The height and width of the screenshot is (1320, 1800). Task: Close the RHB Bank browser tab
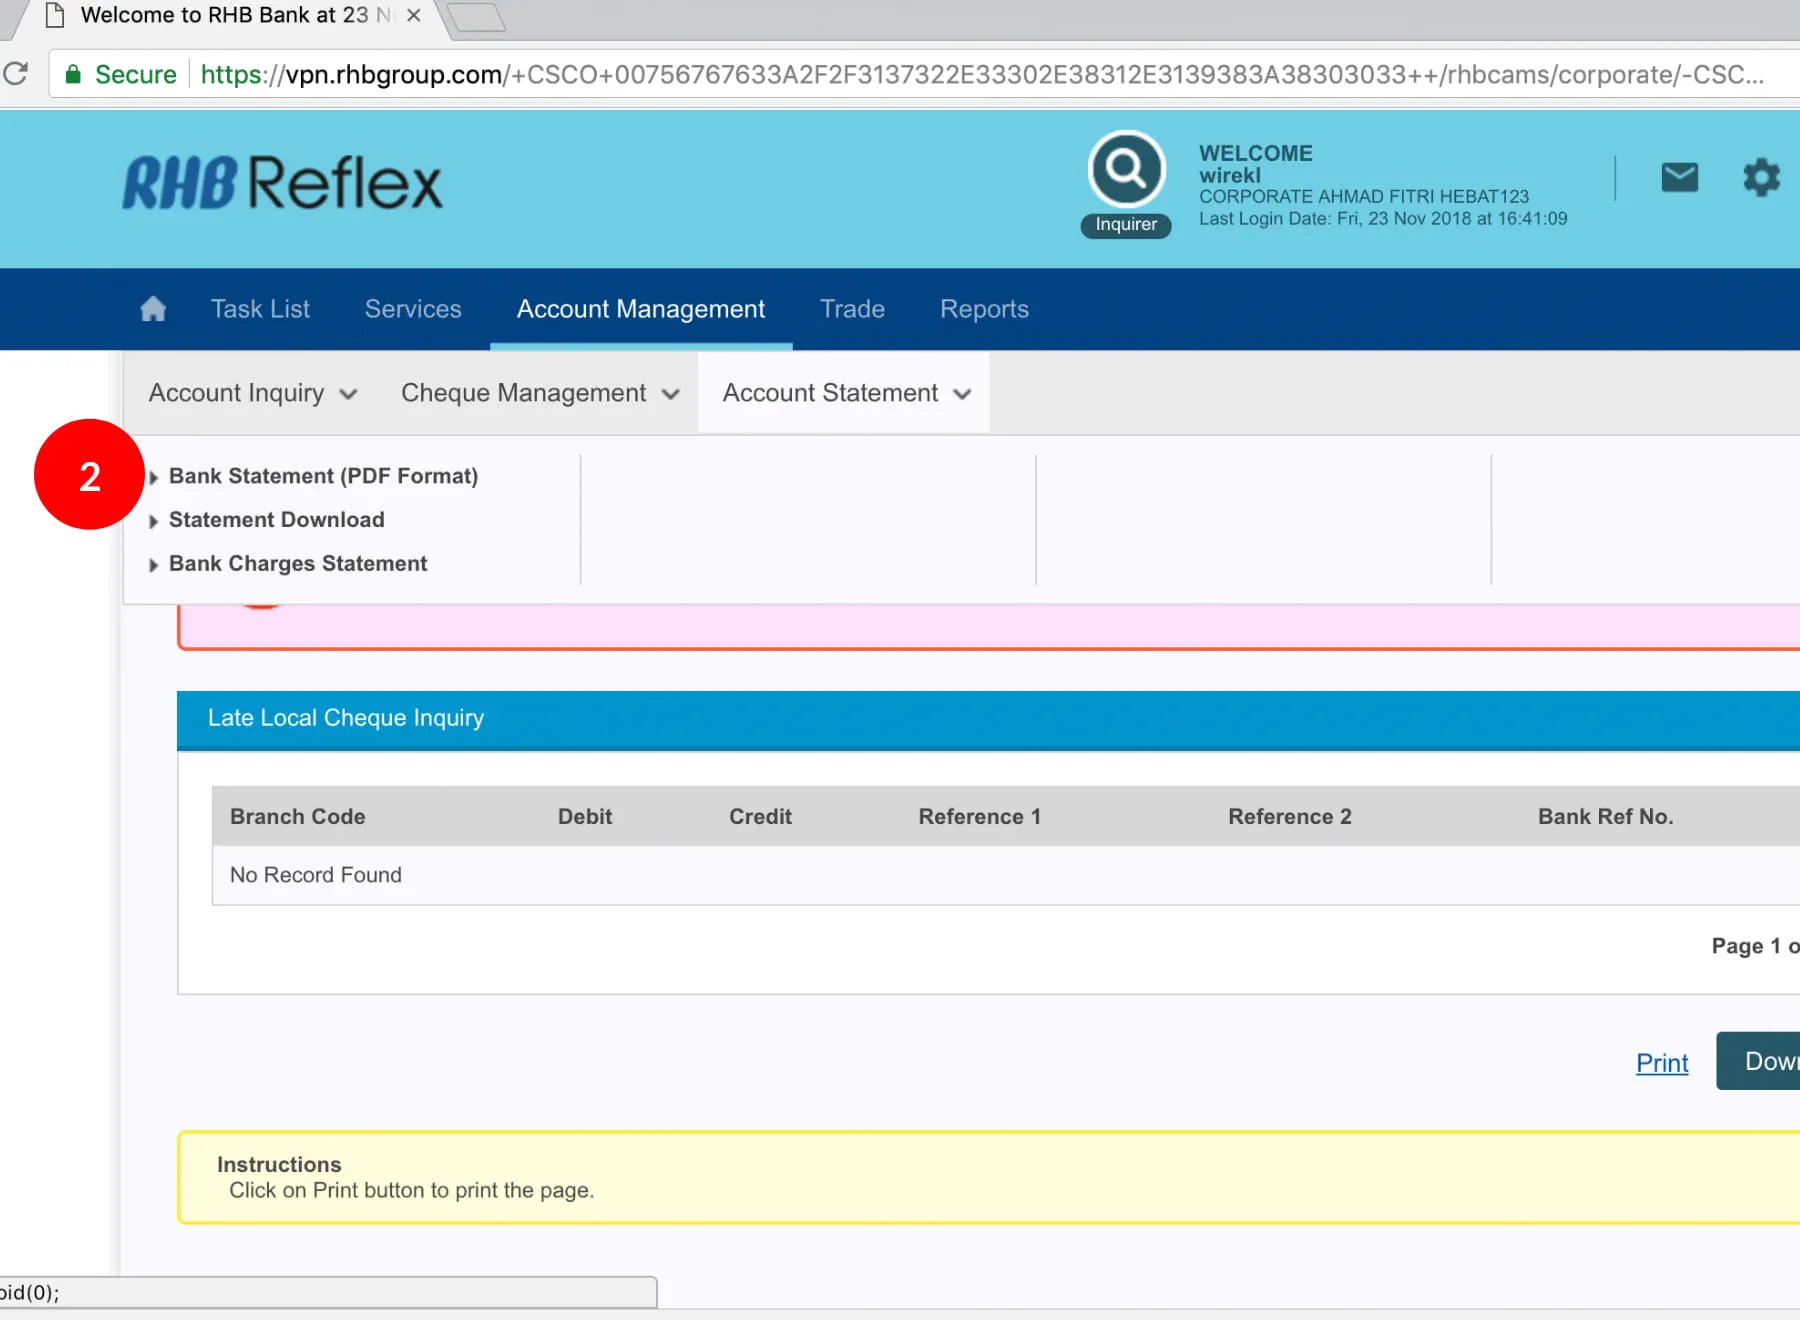[414, 16]
